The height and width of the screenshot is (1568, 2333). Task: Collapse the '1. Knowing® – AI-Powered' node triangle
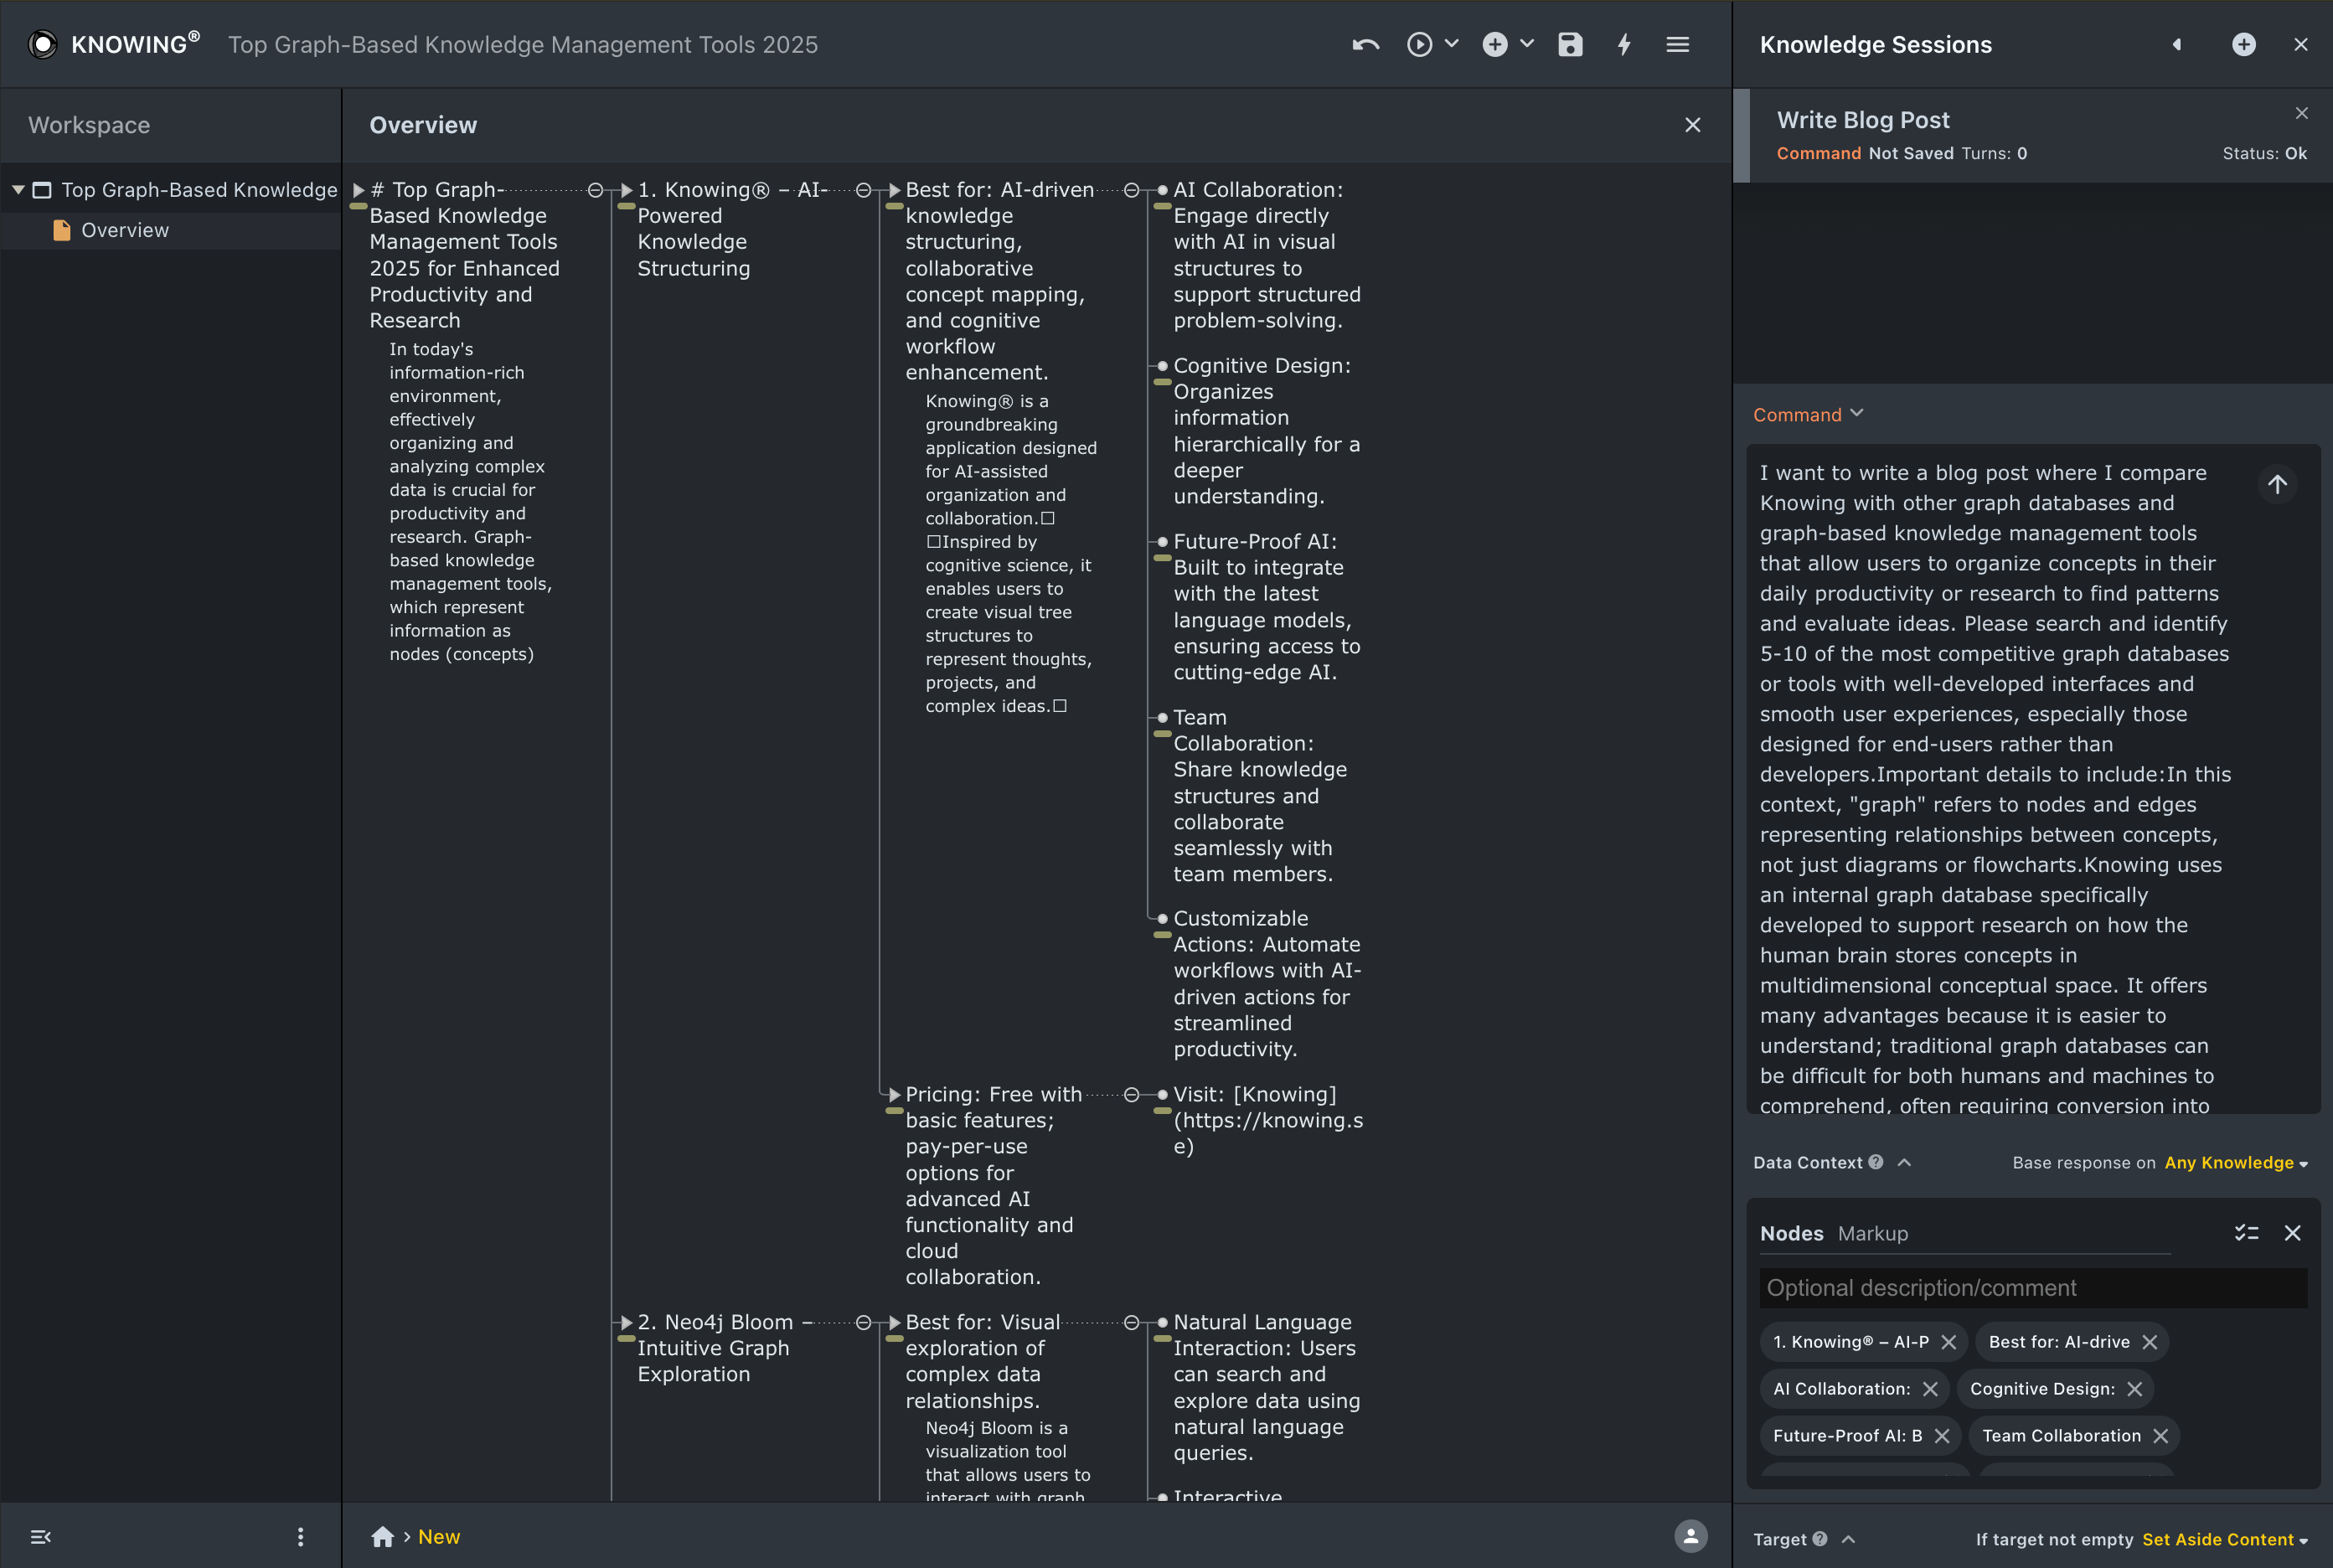click(x=626, y=190)
